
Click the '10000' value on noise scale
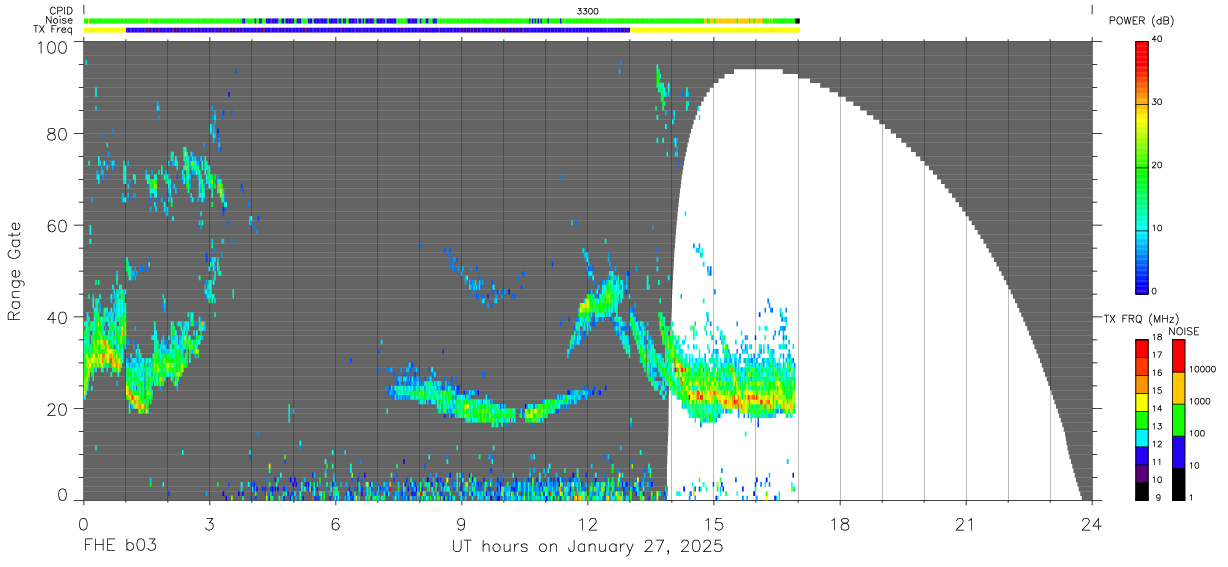coord(1201,369)
